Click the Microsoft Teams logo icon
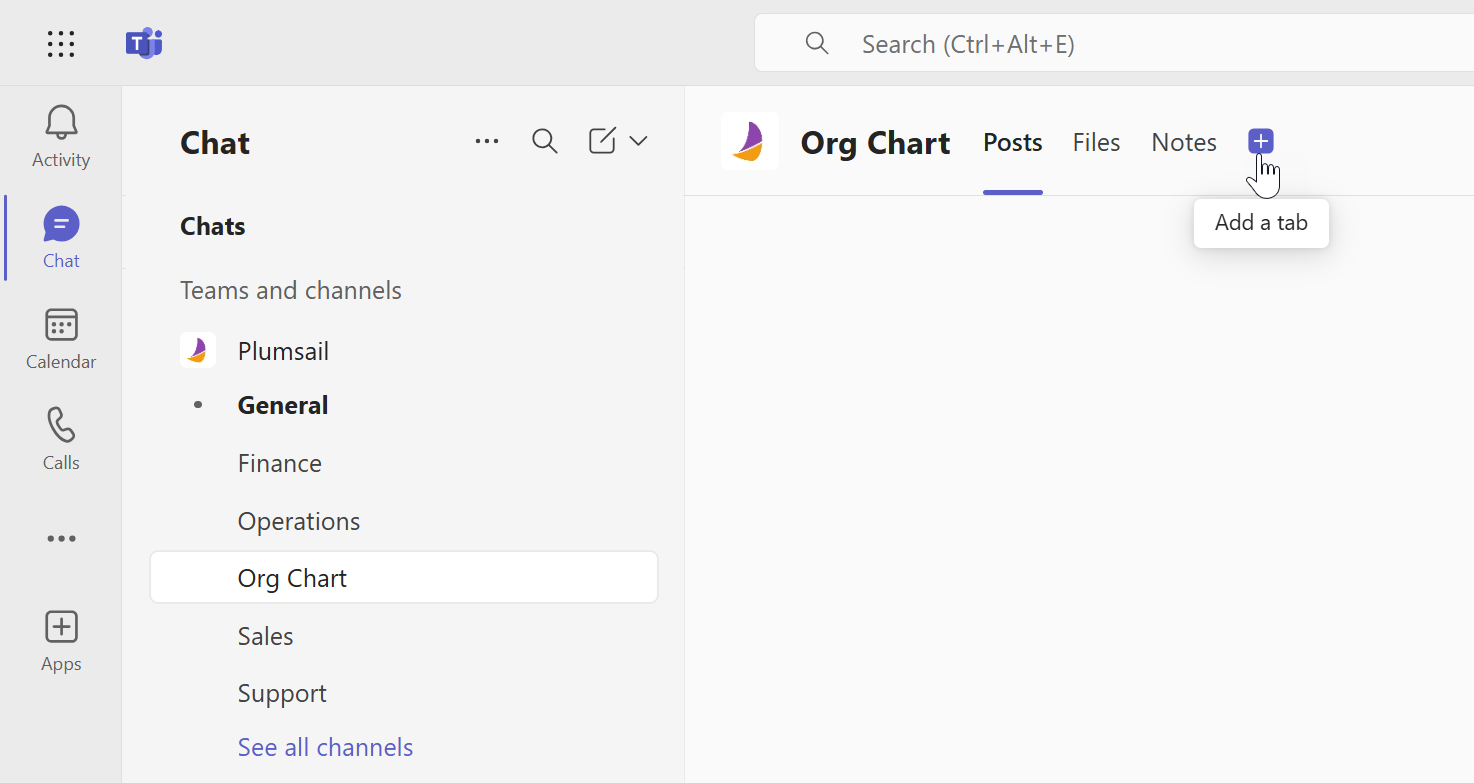1474x783 pixels. click(144, 43)
